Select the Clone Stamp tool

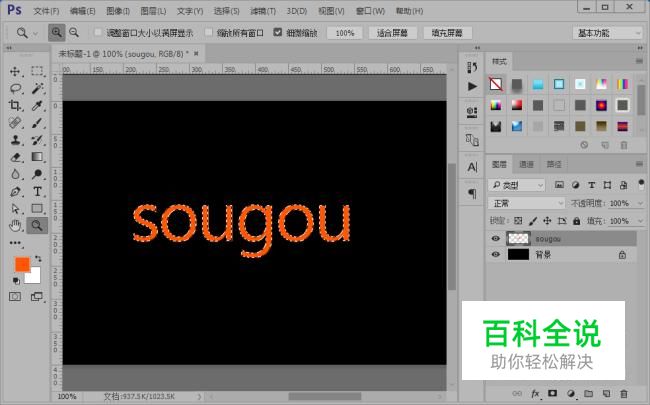(15, 140)
